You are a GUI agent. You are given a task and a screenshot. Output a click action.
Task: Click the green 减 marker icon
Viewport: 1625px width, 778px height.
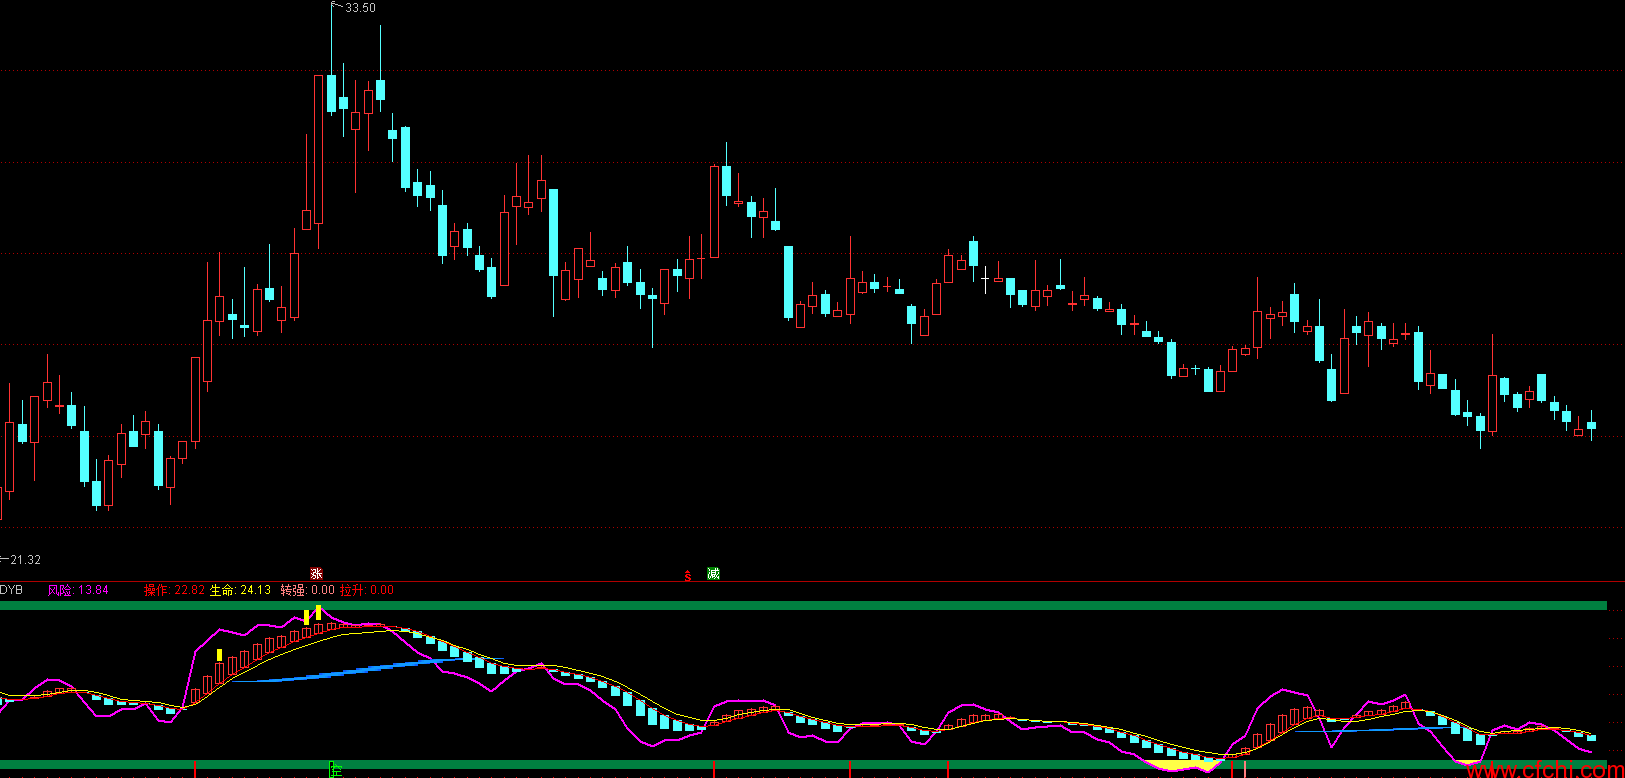(x=713, y=574)
